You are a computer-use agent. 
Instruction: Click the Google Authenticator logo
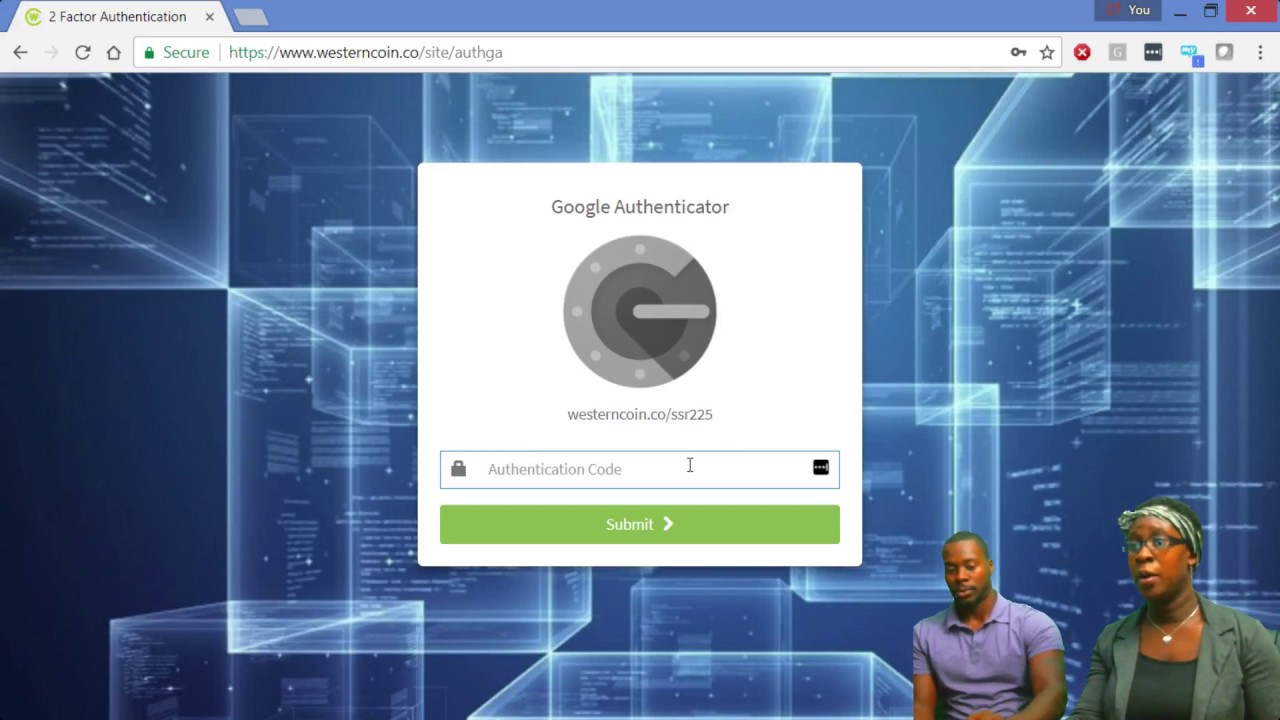point(639,311)
